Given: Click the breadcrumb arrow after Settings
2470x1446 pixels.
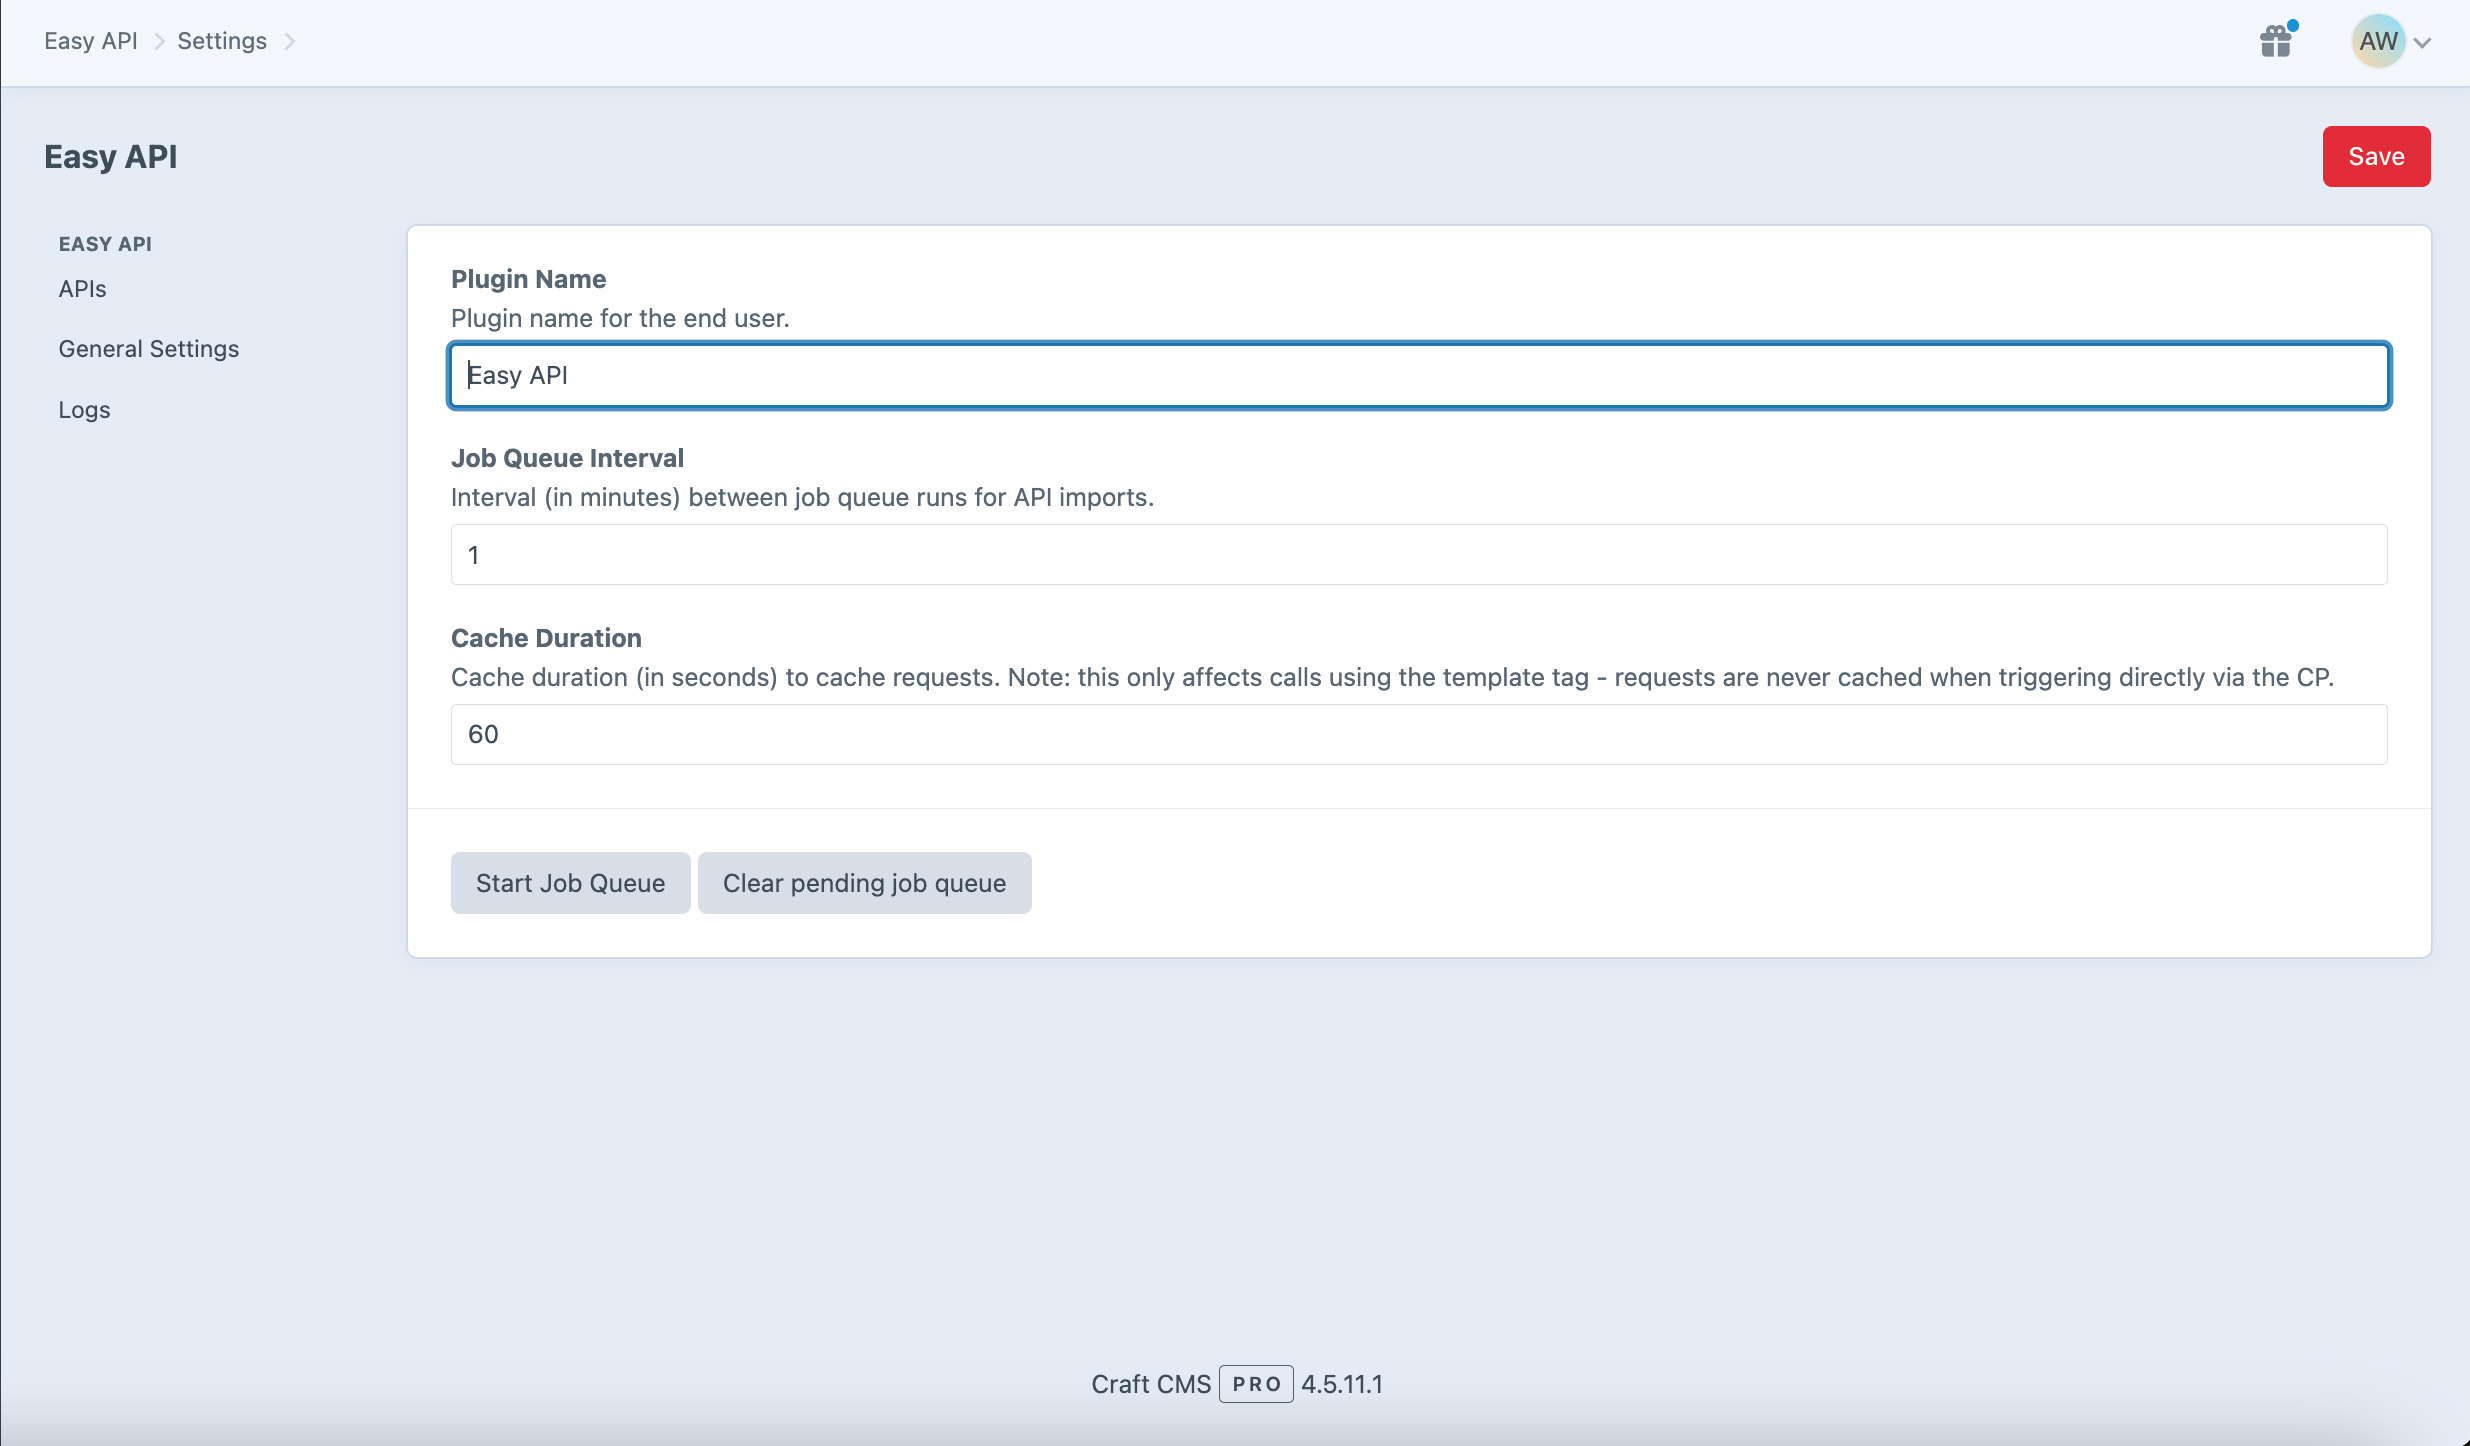Looking at the screenshot, I should (x=290, y=41).
